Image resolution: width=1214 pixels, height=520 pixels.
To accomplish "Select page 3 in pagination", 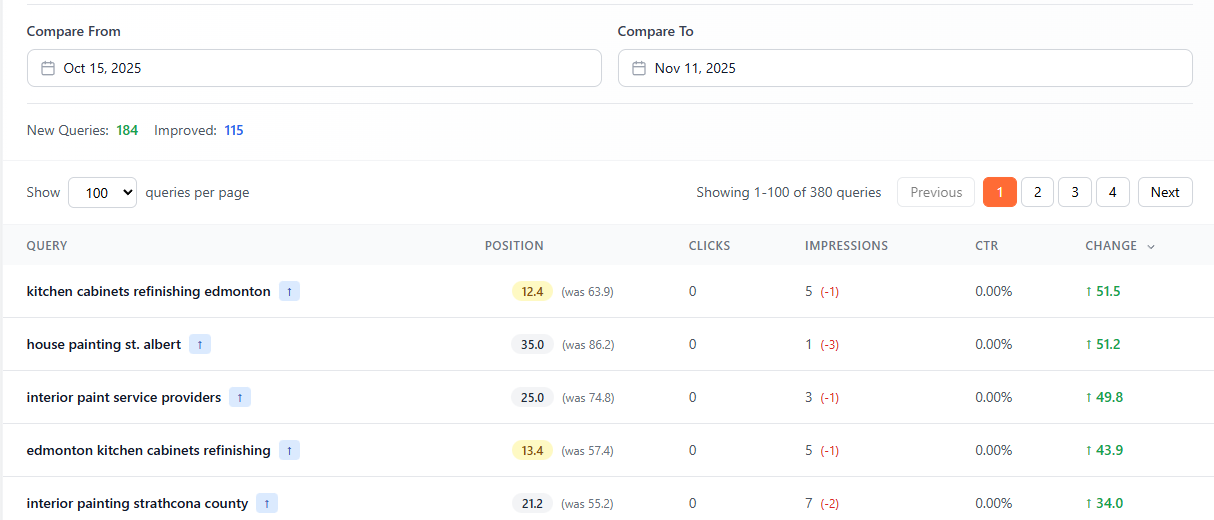I will click(x=1075, y=192).
